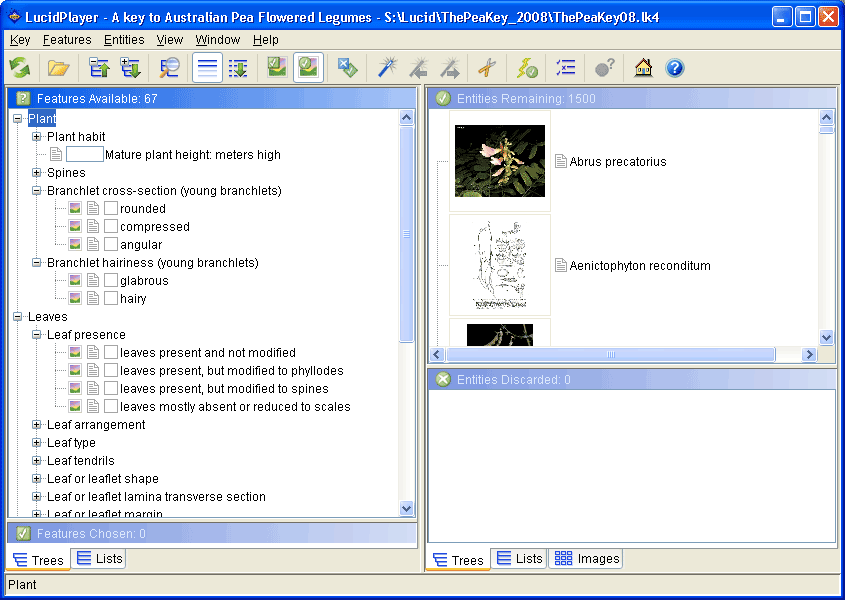Click the entities panel horizontal scrollbar
This screenshot has height=600, width=845.
pyautogui.click(x=610, y=355)
